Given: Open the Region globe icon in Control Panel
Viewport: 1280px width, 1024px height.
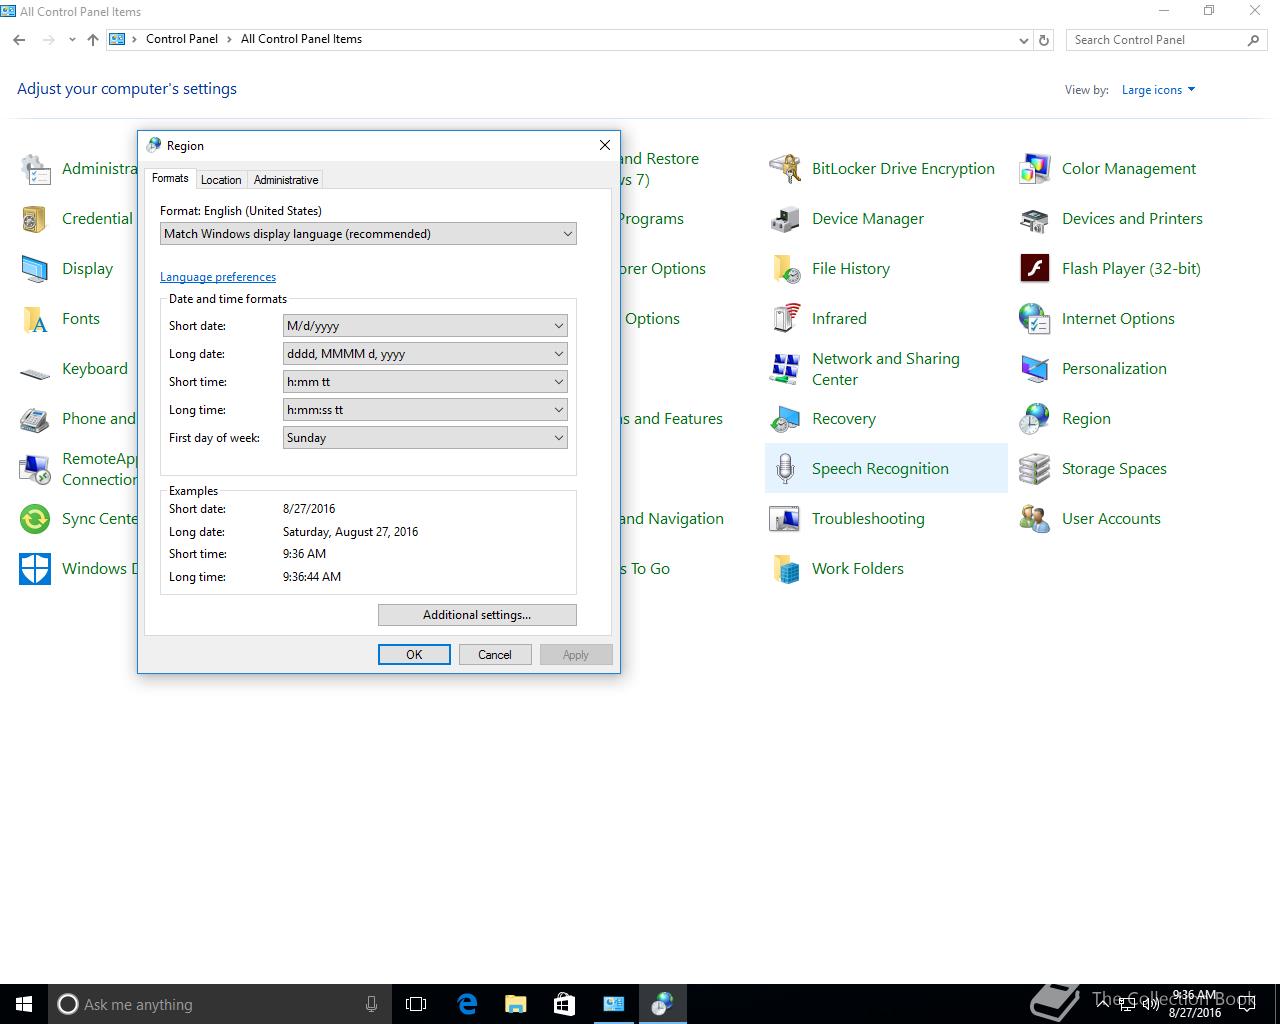Looking at the screenshot, I should 1035,419.
